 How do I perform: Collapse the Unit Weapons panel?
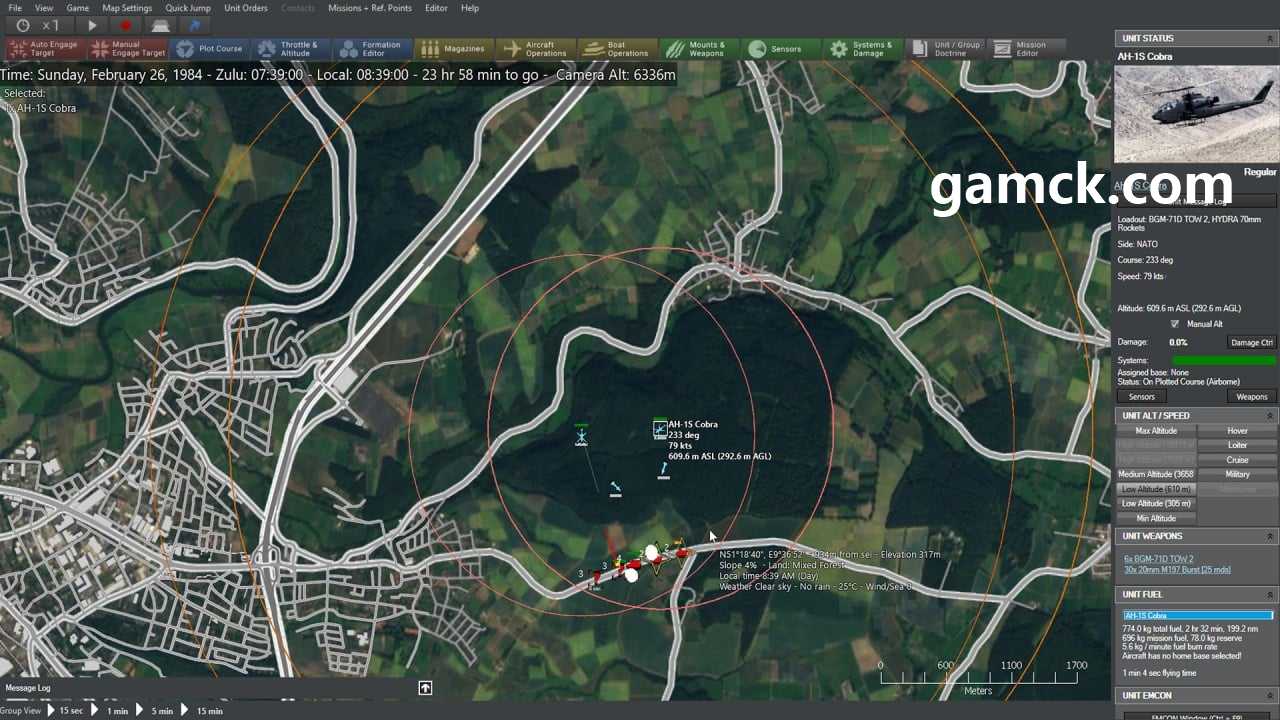1271,536
